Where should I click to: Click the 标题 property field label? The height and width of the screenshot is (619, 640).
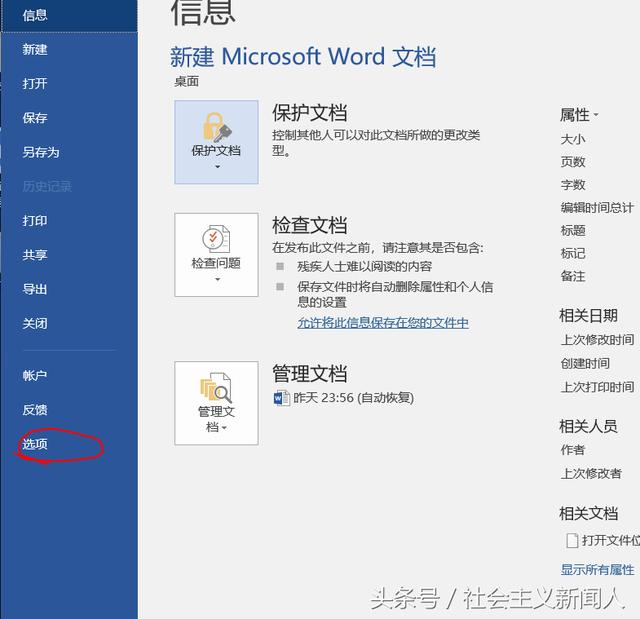tap(573, 231)
